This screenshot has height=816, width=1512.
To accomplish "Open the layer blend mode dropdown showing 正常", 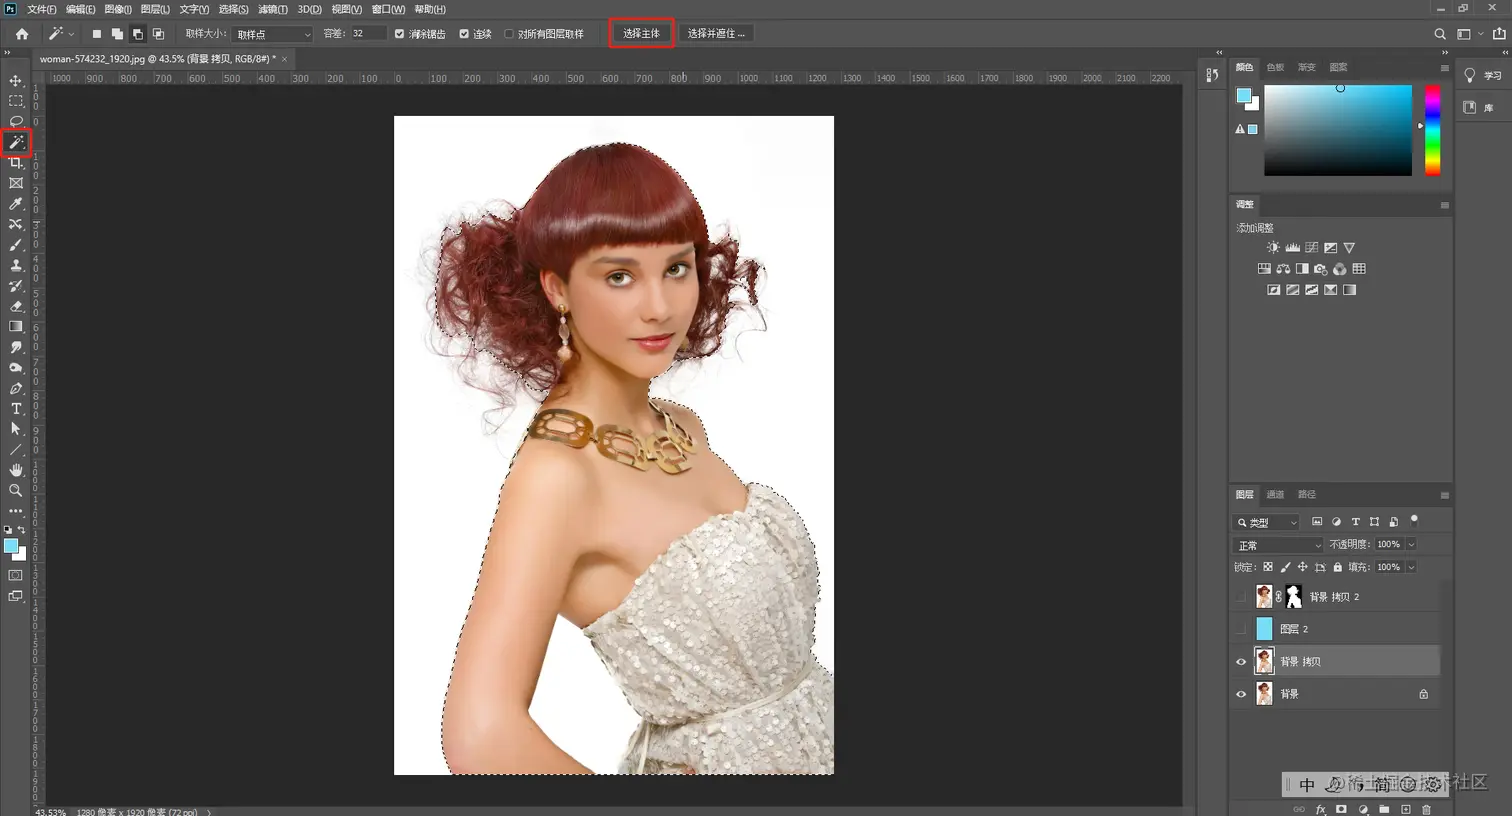I will (x=1277, y=544).
